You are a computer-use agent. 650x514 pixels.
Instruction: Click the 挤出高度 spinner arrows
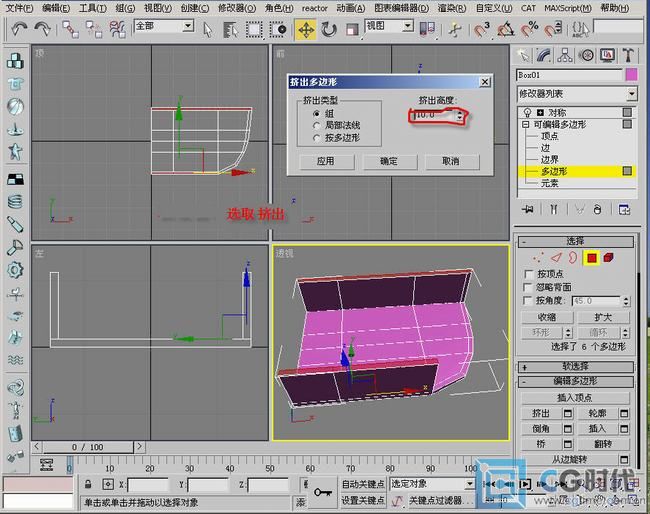(x=459, y=116)
